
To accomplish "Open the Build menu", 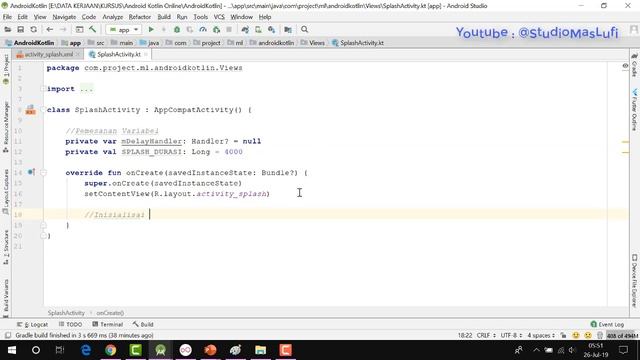I will point(164,17).
